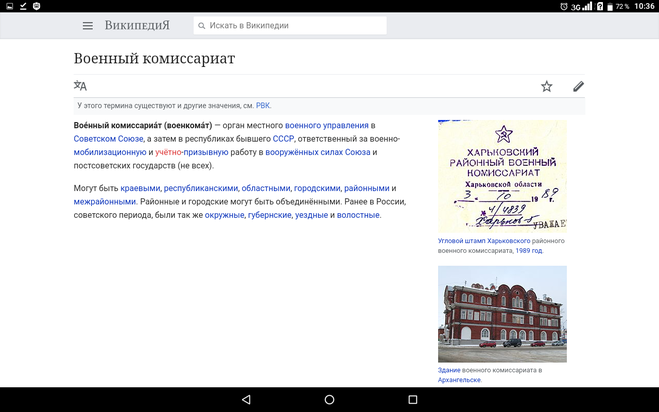Viewport: 659px width, 412px height.
Task: Open the окружные link
Action: point(224,215)
